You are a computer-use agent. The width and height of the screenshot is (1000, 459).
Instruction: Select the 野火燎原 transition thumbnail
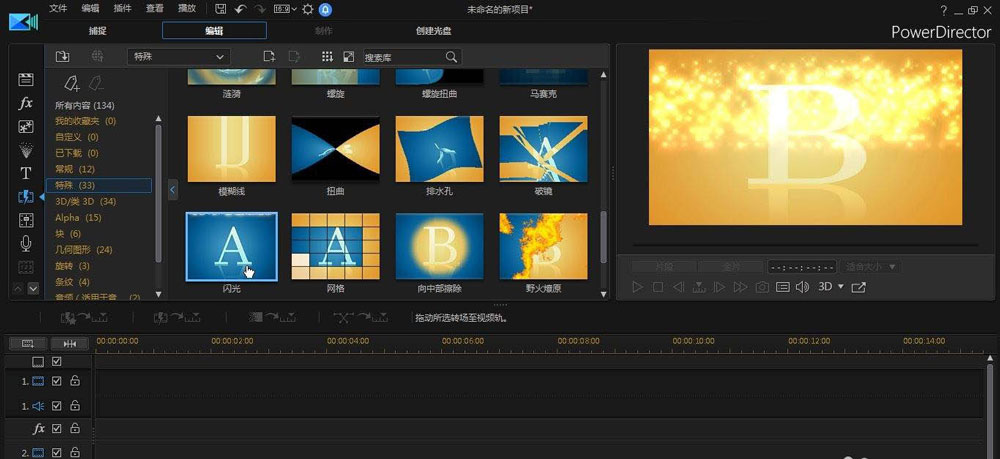click(x=543, y=246)
